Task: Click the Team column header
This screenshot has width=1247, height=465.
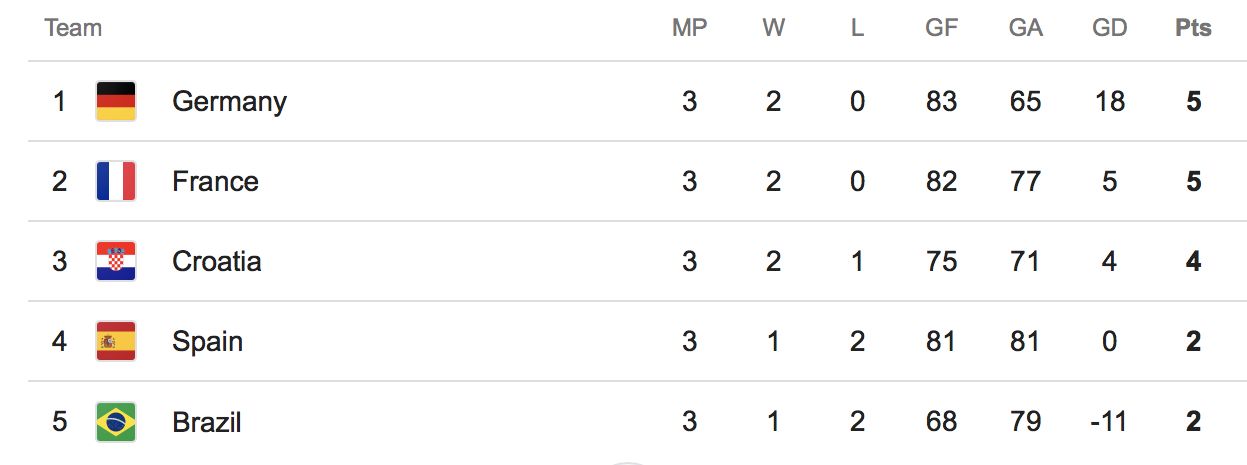Action: pyautogui.click(x=73, y=28)
